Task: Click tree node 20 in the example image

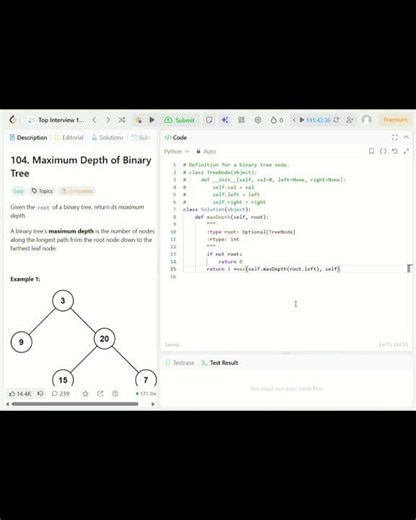Action: pos(104,339)
